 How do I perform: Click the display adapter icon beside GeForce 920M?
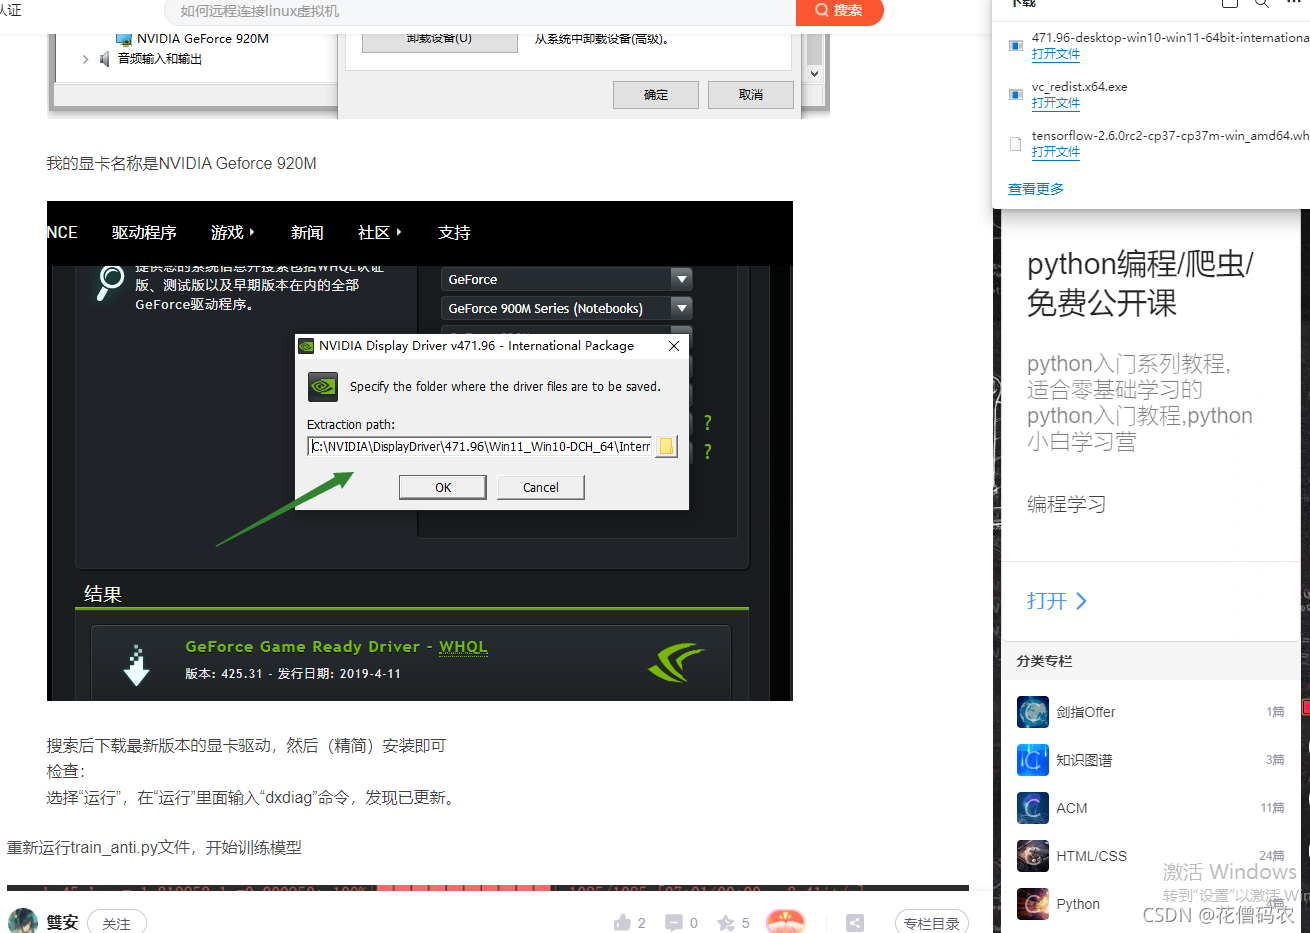click(124, 39)
